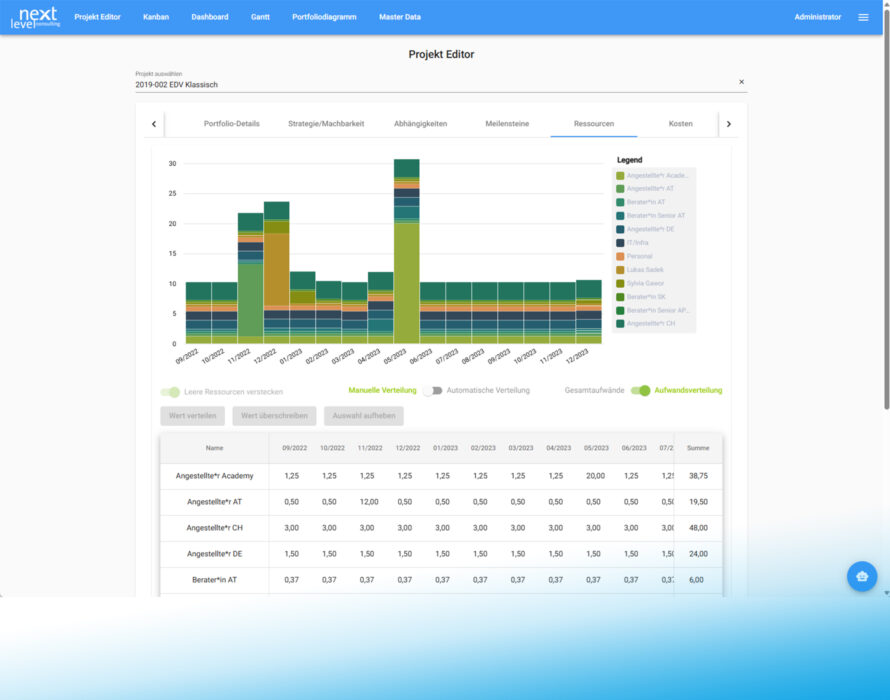Image resolution: width=890 pixels, height=700 pixels.
Task: Click the 11/2022 bar in the chart
Action: [250, 278]
